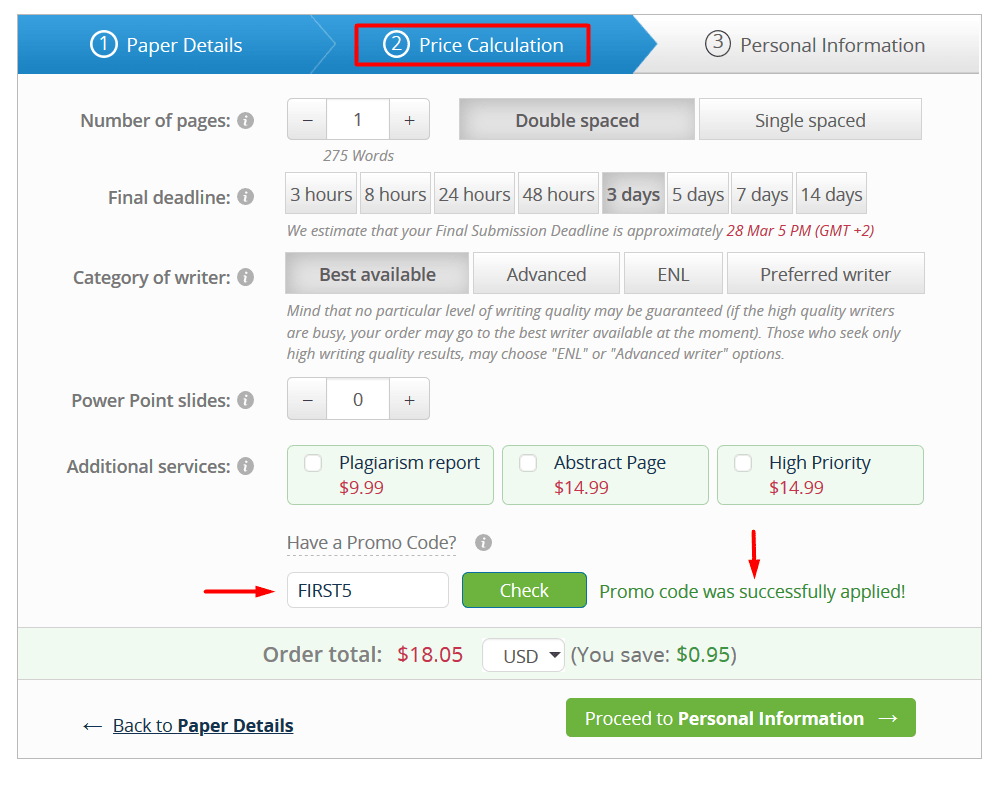Image resolution: width=1008 pixels, height=790 pixels.
Task: Choose the 24 hours deadline
Action: 474,194
